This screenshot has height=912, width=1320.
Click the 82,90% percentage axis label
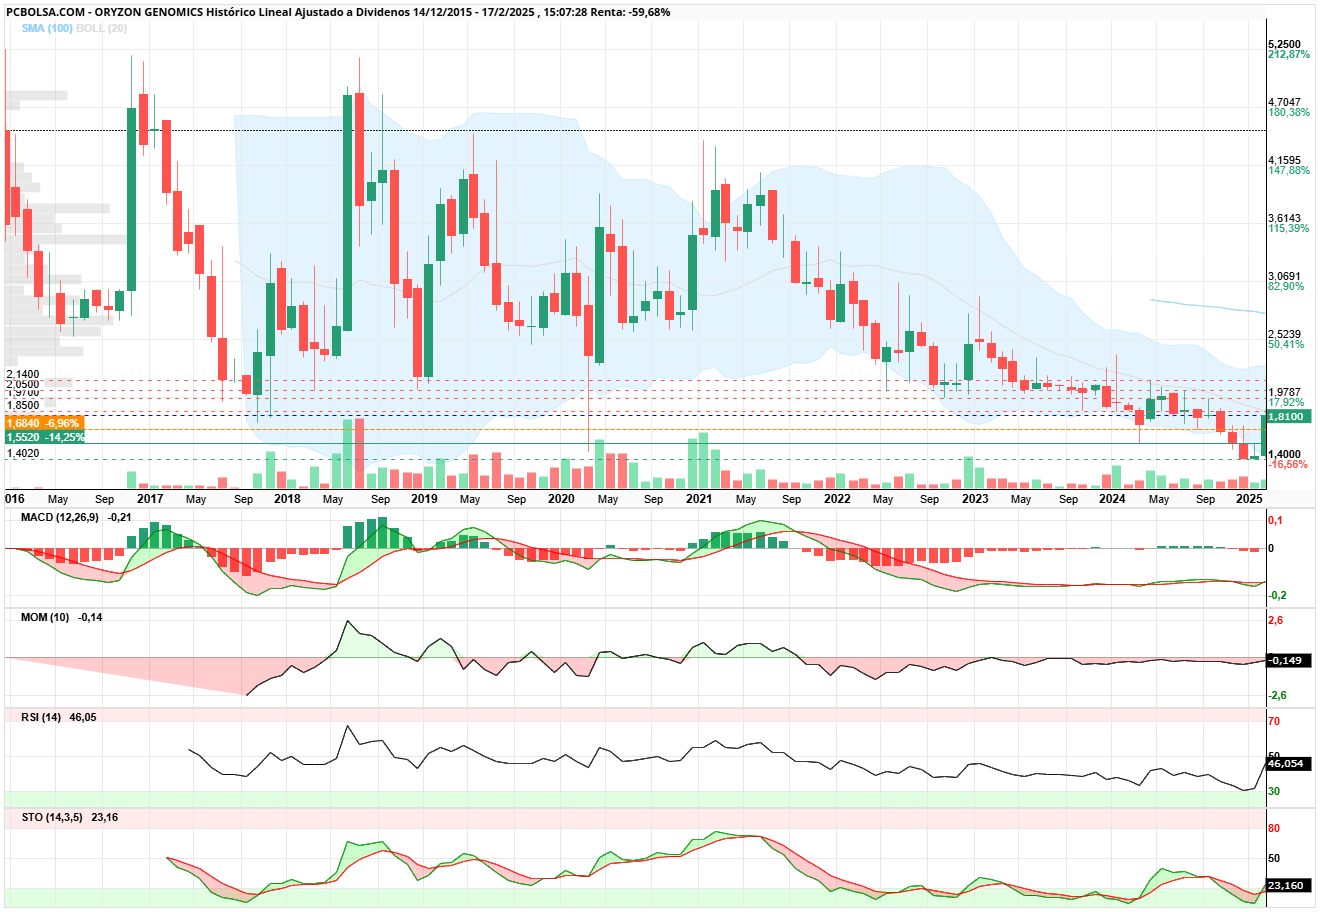(x=1286, y=286)
